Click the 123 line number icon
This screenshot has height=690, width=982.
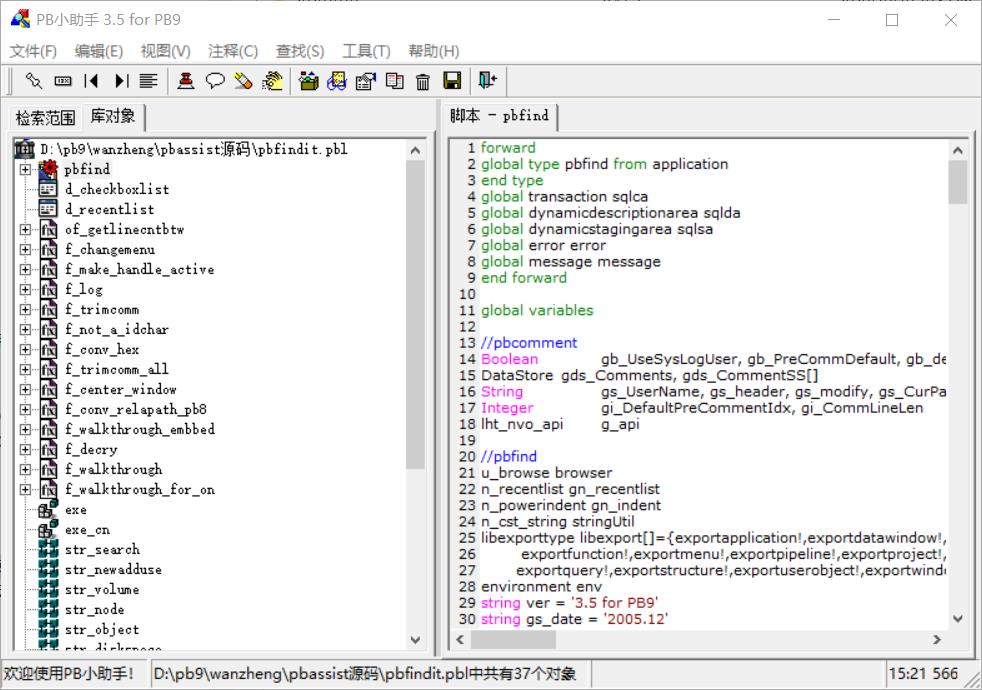pyautogui.click(x=63, y=81)
